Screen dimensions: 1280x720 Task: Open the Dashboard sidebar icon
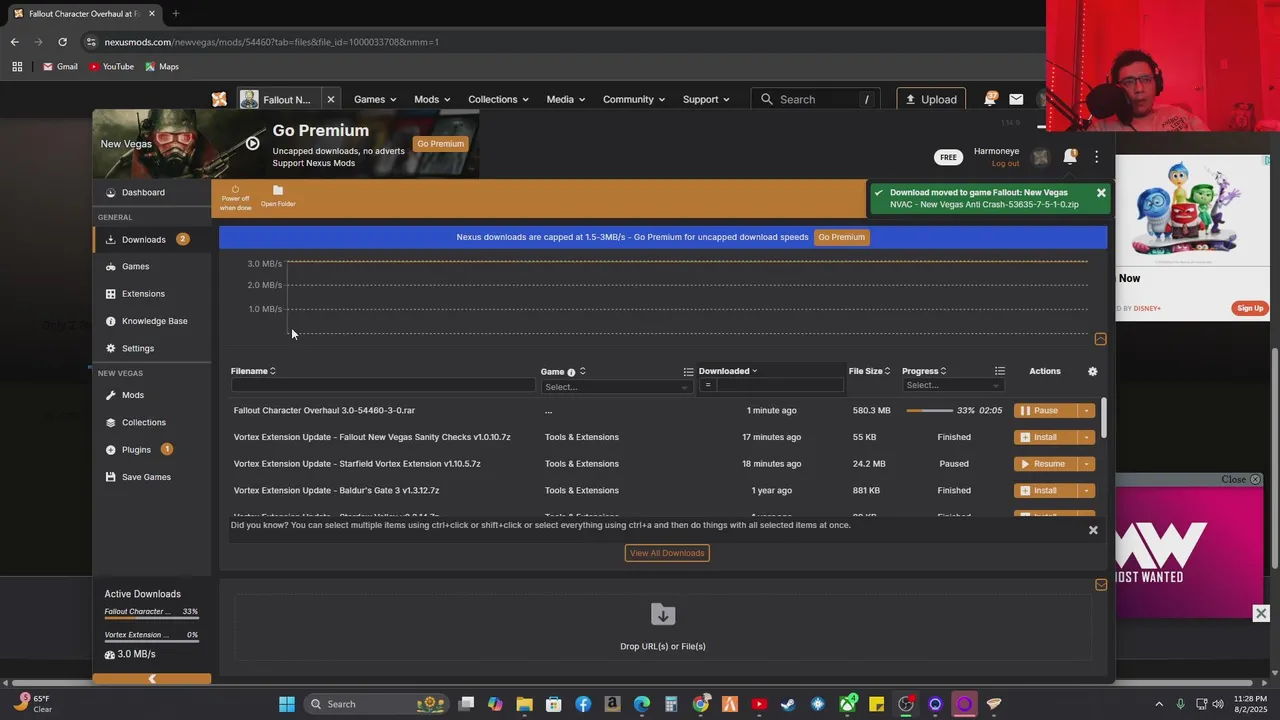coord(111,192)
